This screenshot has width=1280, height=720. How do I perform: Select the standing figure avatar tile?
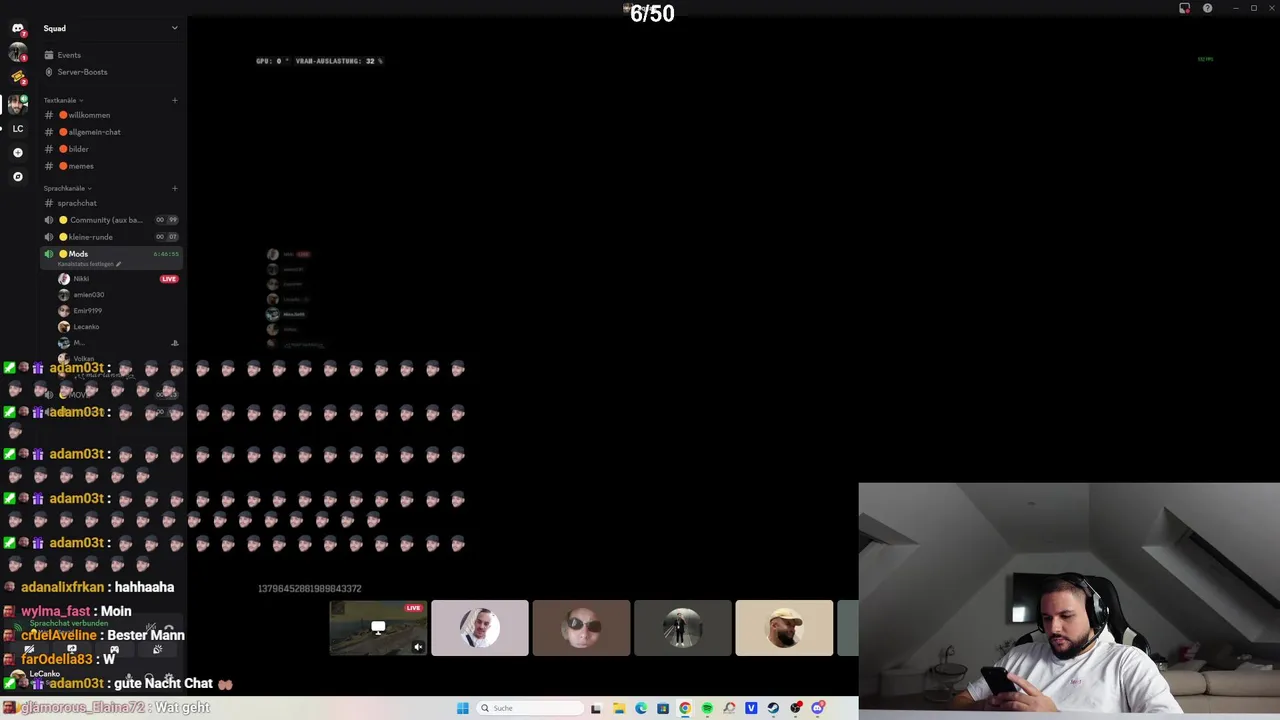click(x=683, y=628)
